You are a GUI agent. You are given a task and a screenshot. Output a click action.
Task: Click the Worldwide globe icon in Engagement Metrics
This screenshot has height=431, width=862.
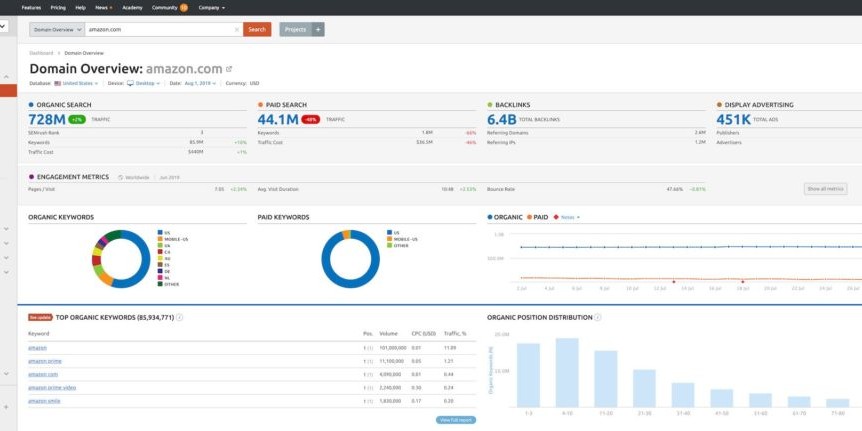click(x=120, y=178)
